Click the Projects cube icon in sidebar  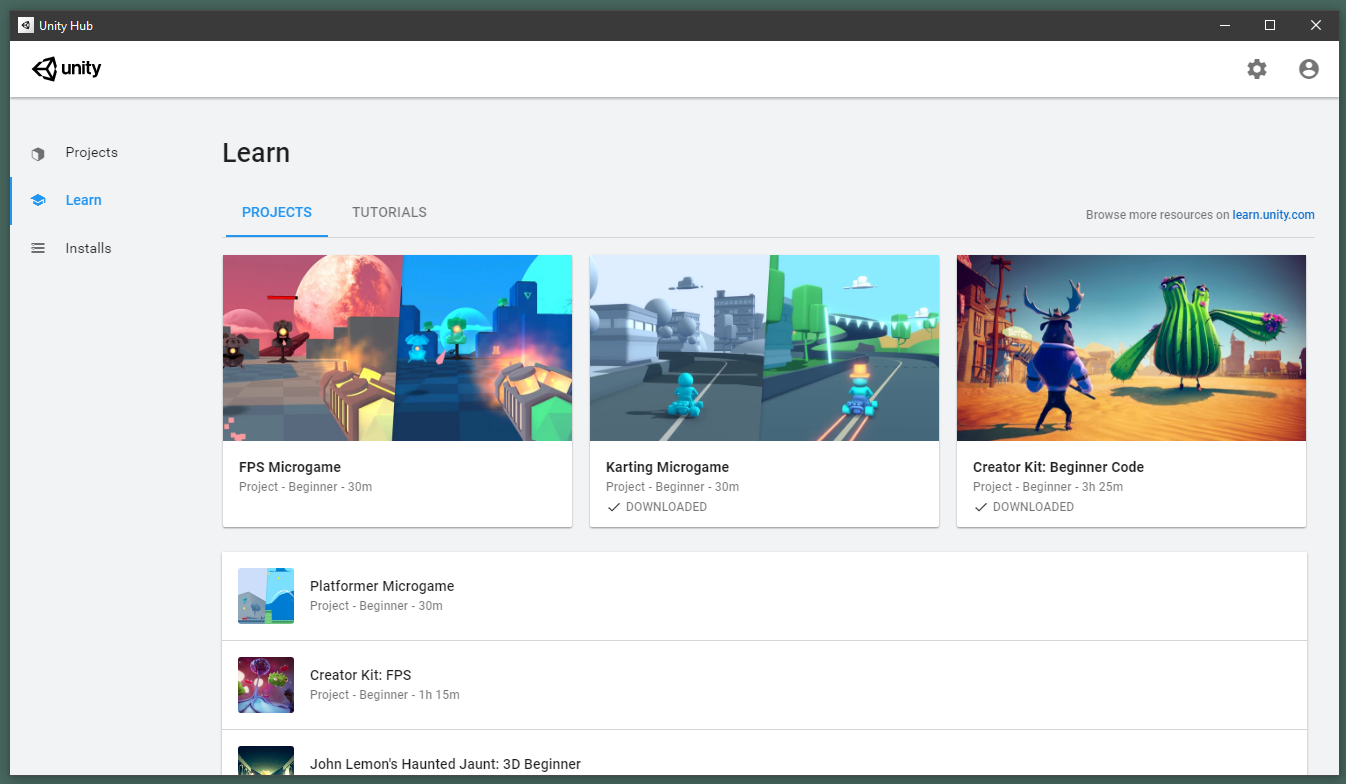(38, 153)
